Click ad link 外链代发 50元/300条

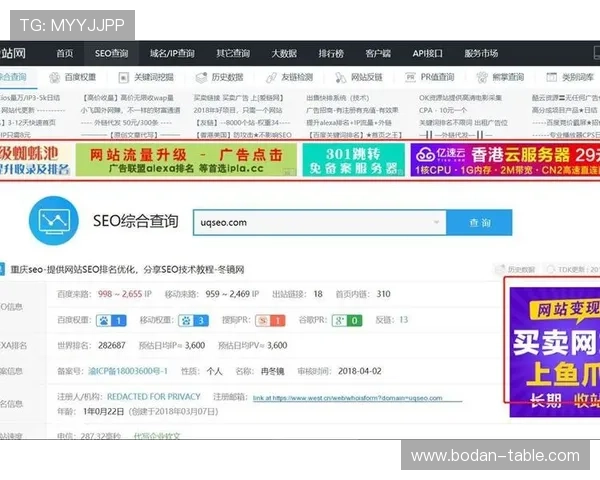[x=126, y=122]
